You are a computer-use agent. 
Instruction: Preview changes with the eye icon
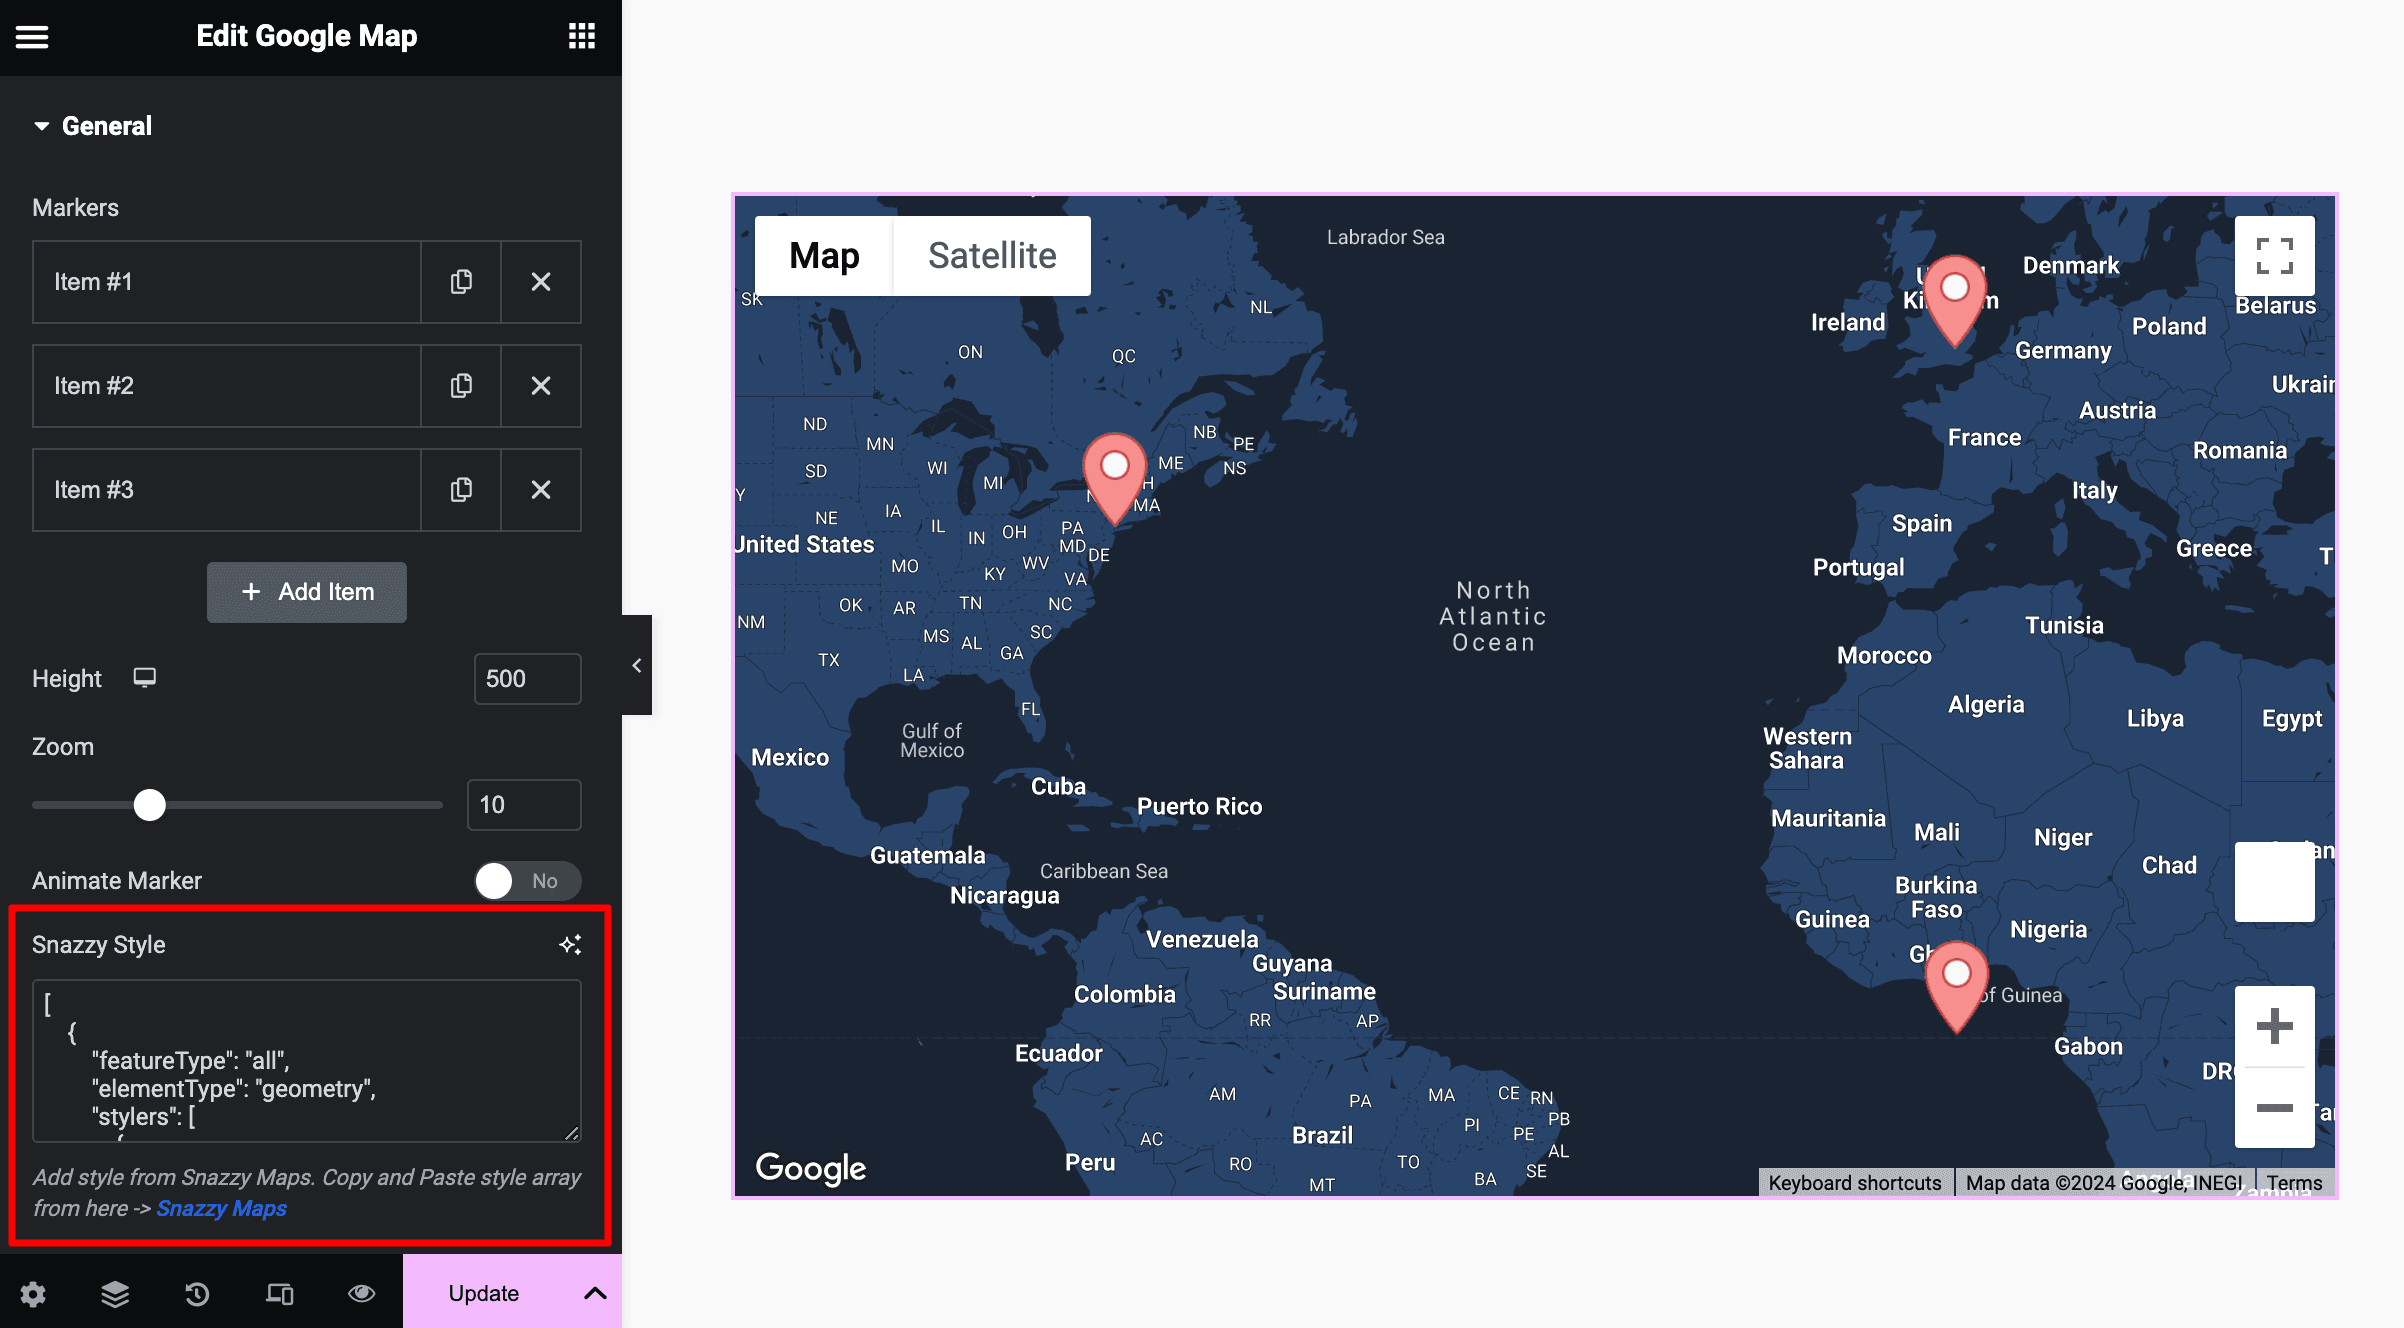click(361, 1294)
